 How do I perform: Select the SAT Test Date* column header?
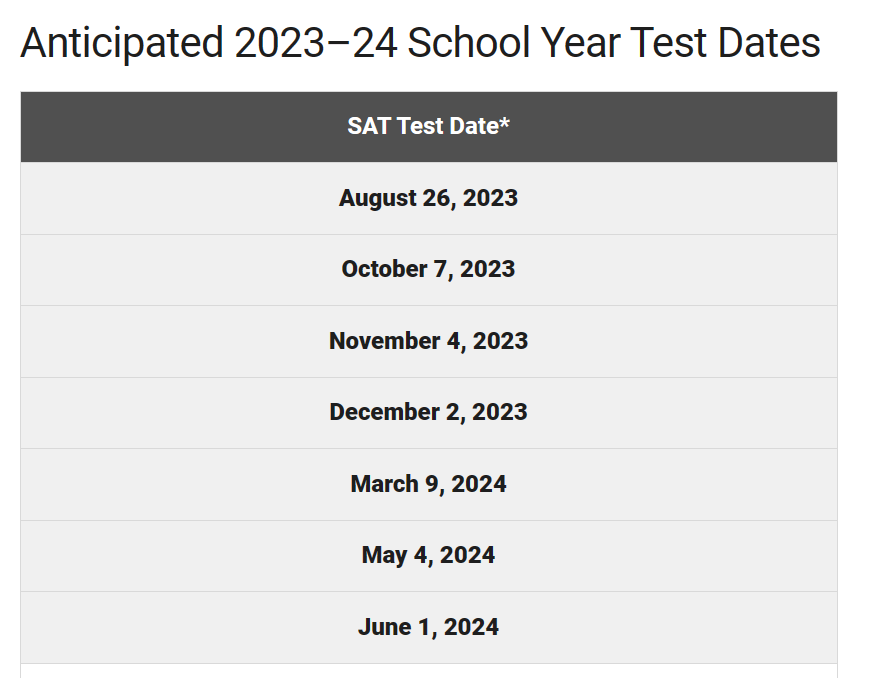pyautogui.click(x=429, y=127)
